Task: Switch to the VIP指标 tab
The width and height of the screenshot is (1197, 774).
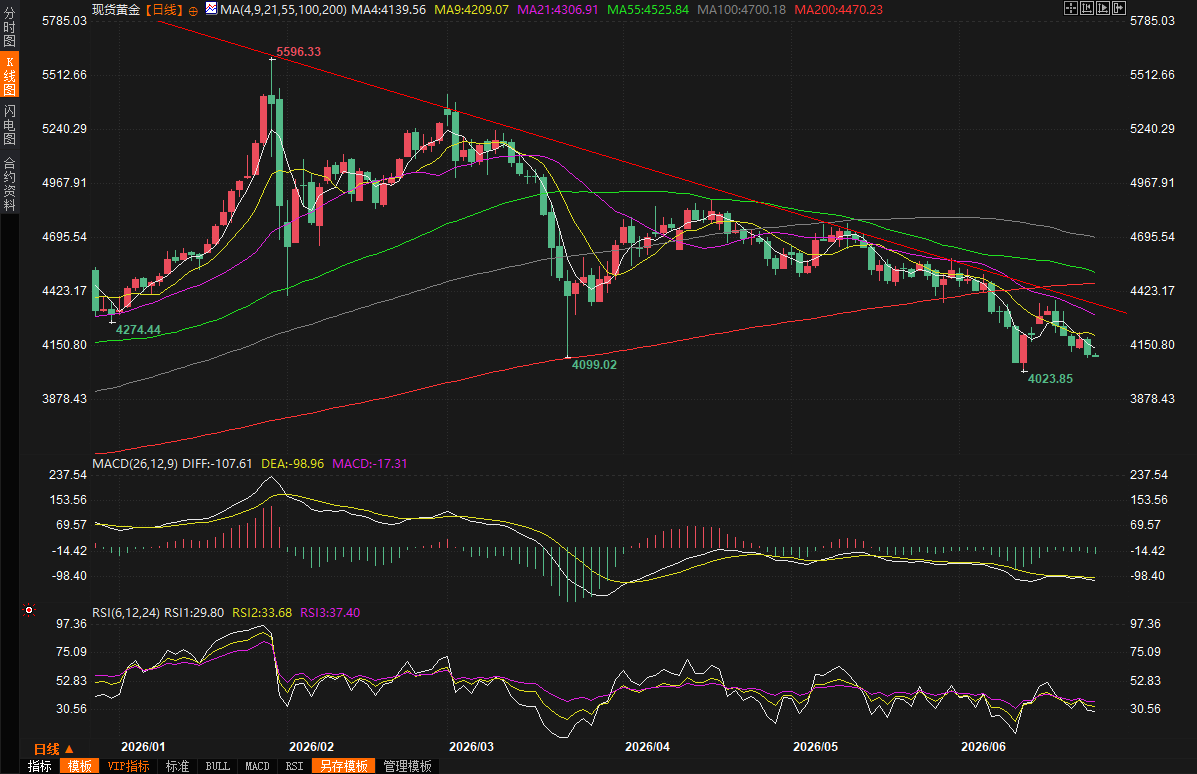Action: click(128, 766)
